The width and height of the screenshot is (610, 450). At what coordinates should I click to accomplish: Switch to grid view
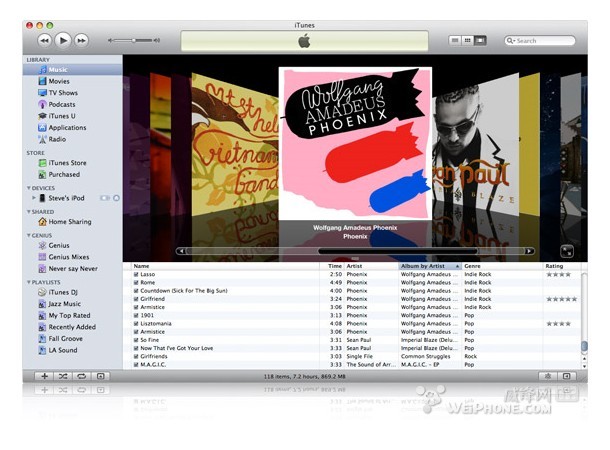[468, 40]
